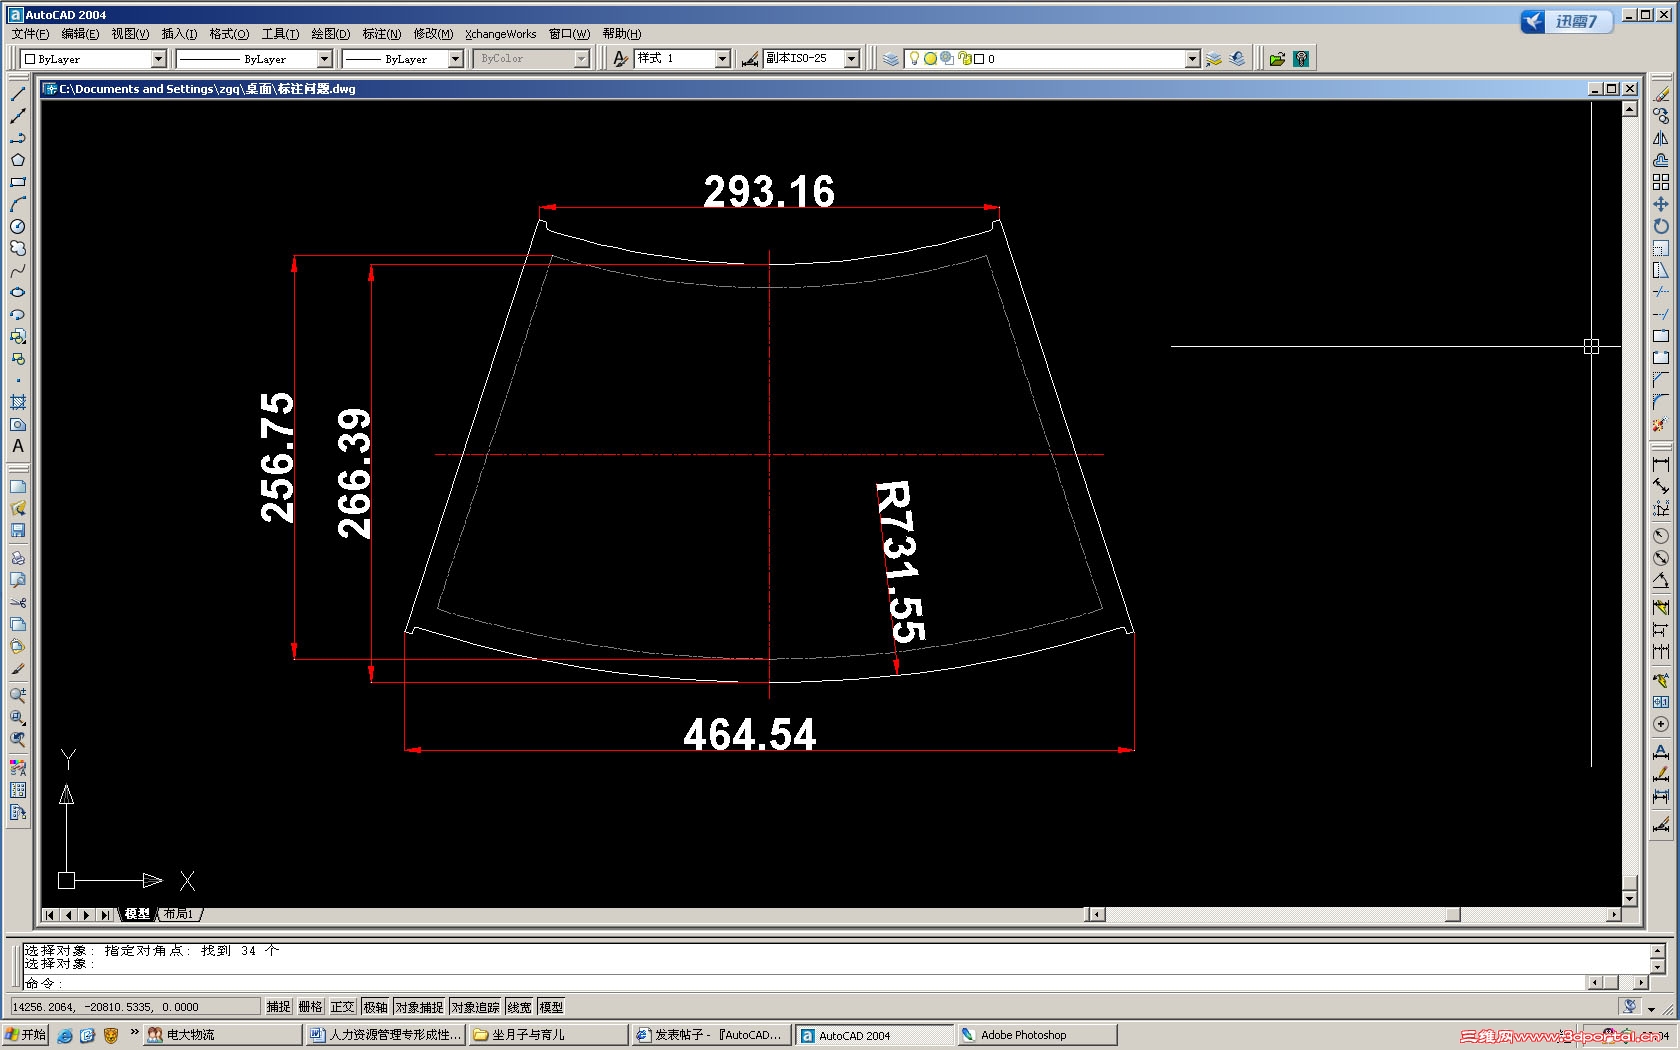Select the Revision Cloud tool
1680x1050 pixels.
(18, 248)
